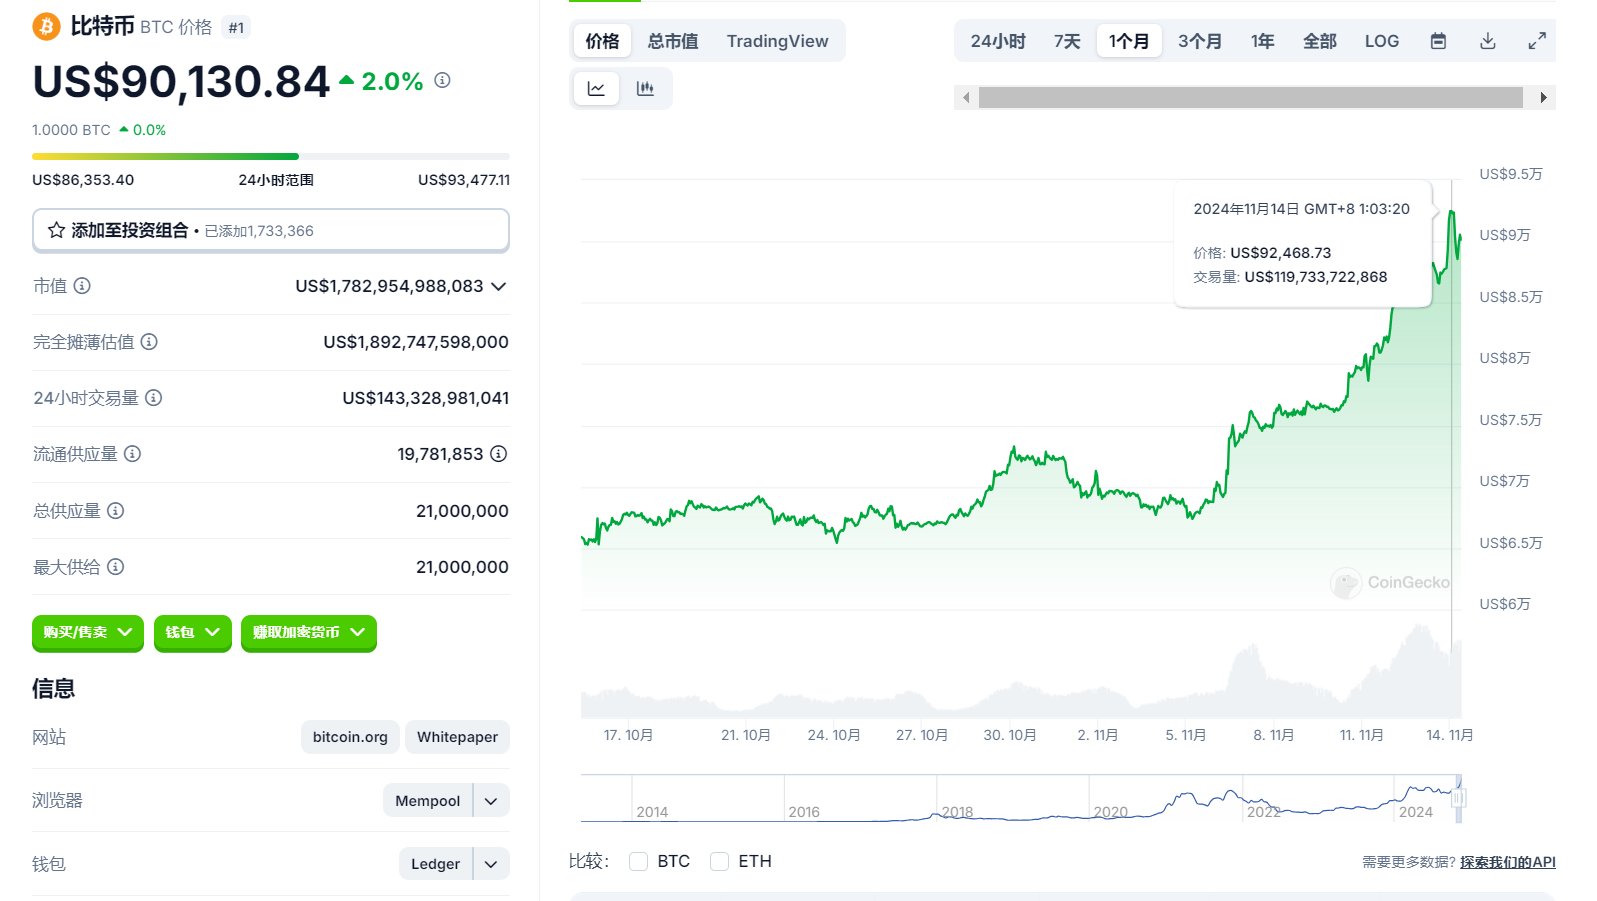Click the navigator range handle near 2024
The width and height of the screenshot is (1597, 901).
click(x=1458, y=798)
